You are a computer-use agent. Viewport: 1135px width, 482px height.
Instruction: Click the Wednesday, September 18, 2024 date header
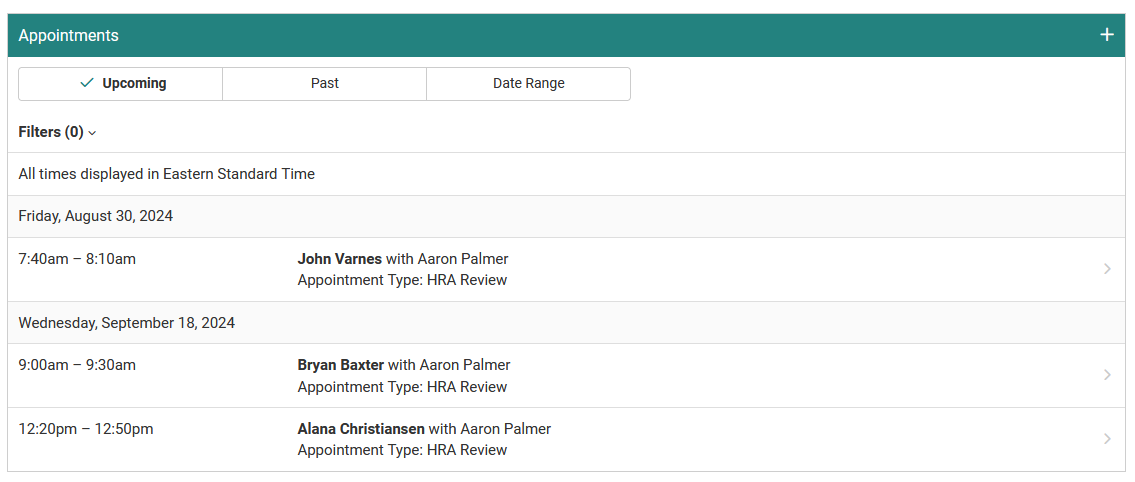(126, 323)
